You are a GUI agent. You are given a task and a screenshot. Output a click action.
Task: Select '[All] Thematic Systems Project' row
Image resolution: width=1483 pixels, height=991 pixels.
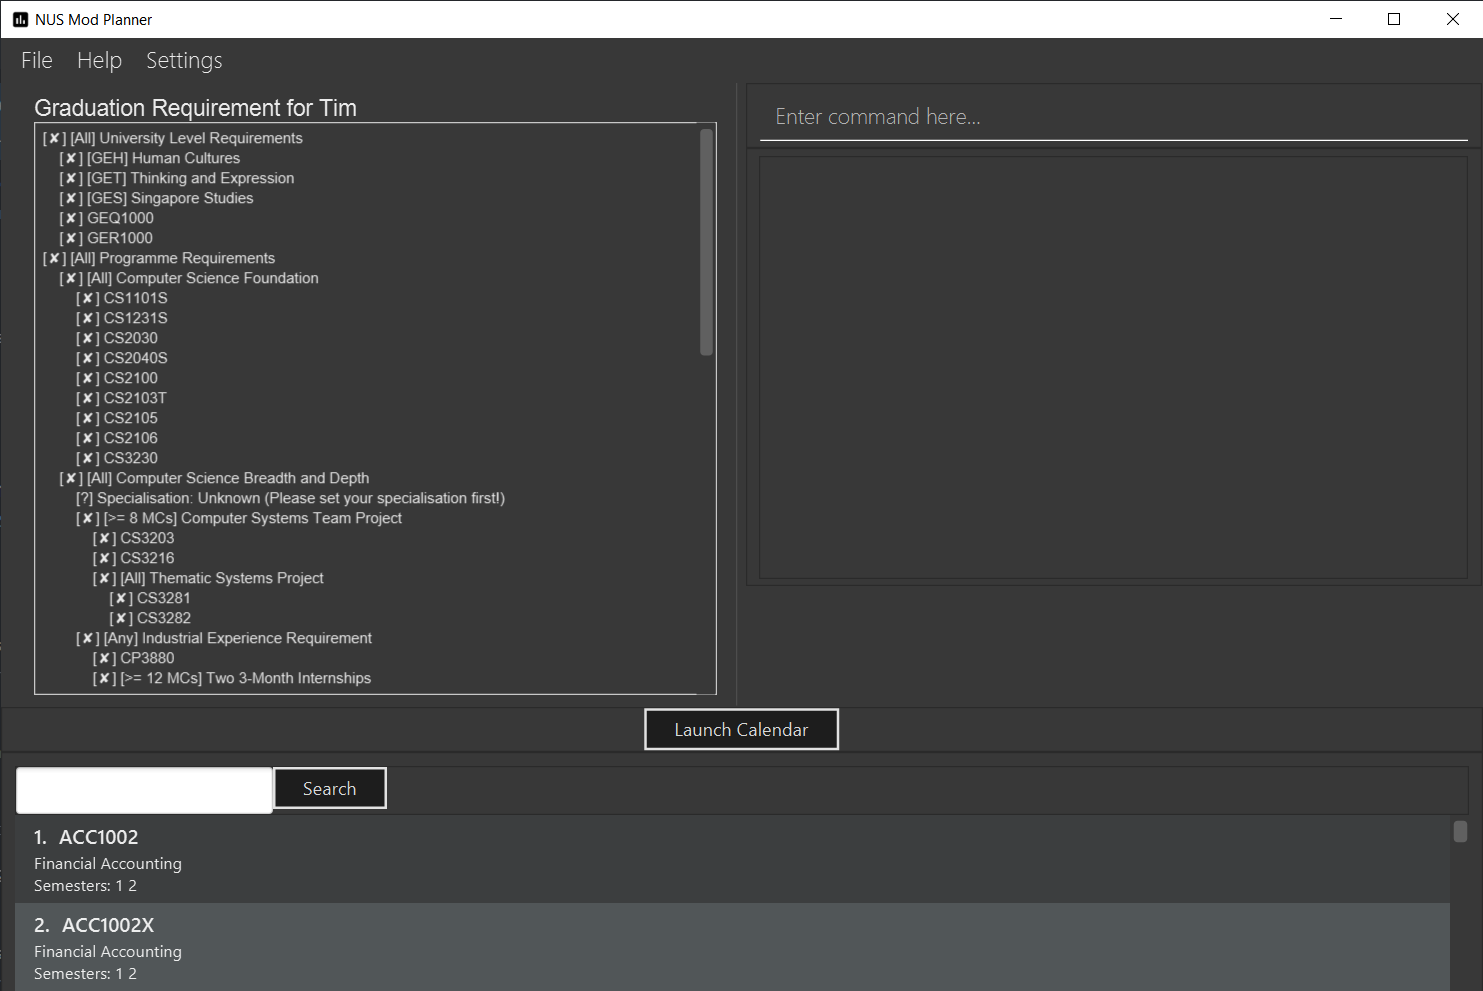pyautogui.click(x=208, y=578)
